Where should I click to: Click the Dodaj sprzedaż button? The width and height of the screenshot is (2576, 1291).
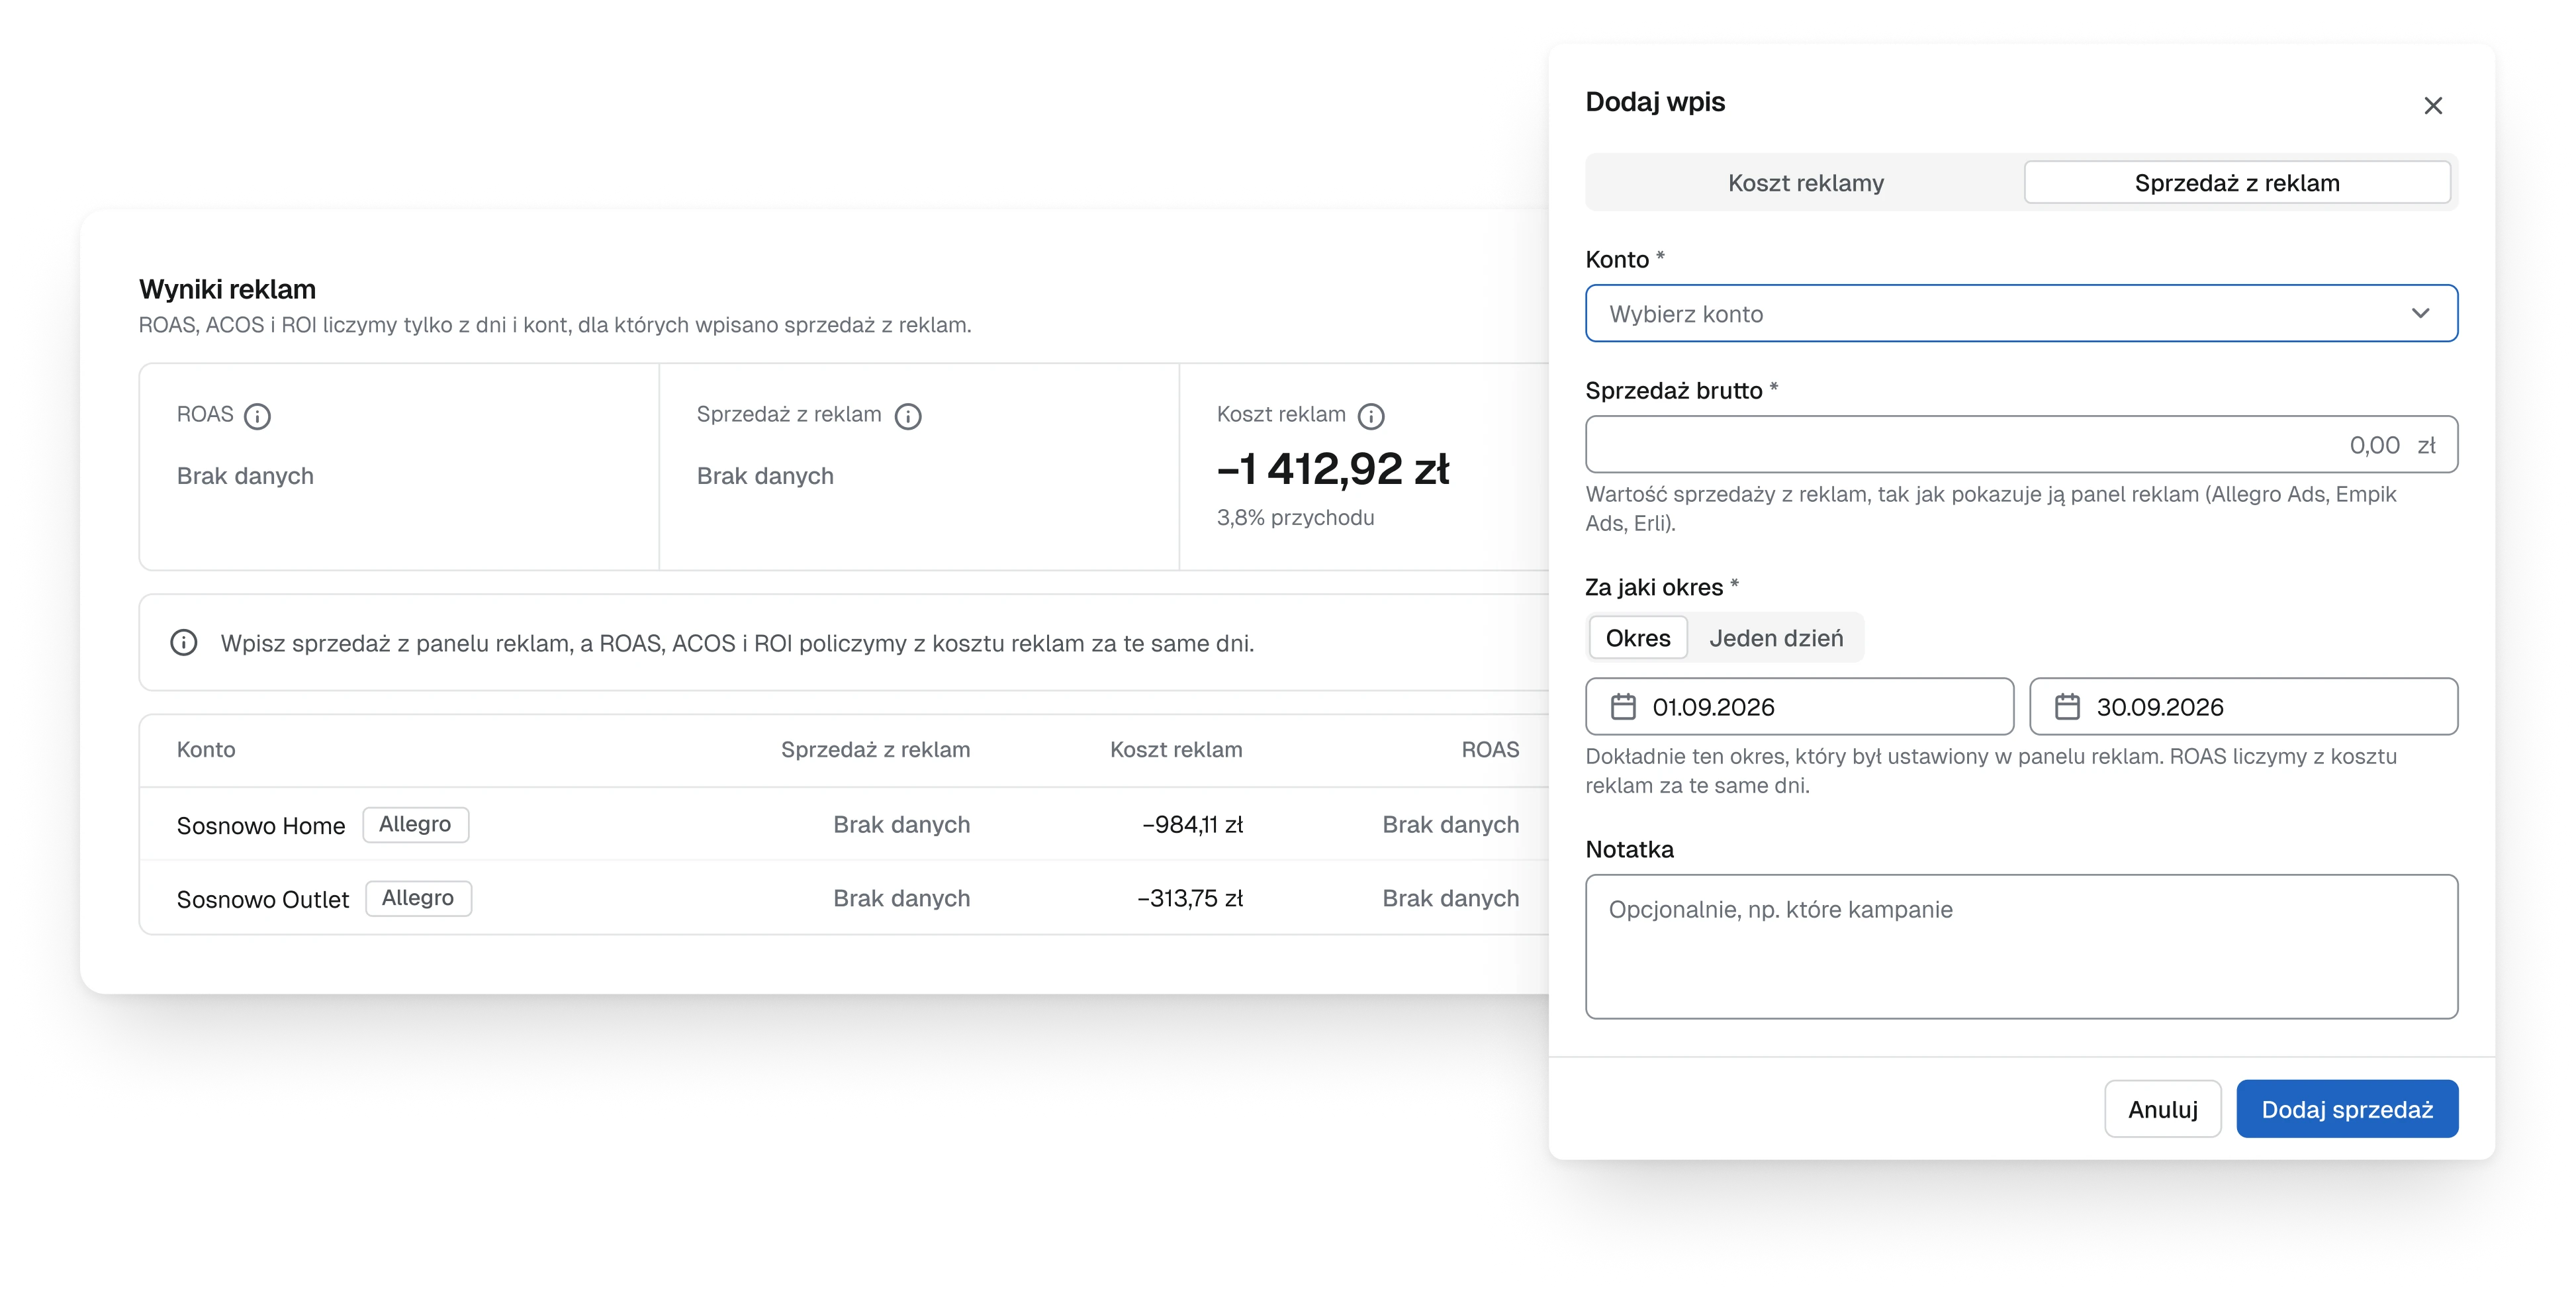[x=2347, y=1109]
